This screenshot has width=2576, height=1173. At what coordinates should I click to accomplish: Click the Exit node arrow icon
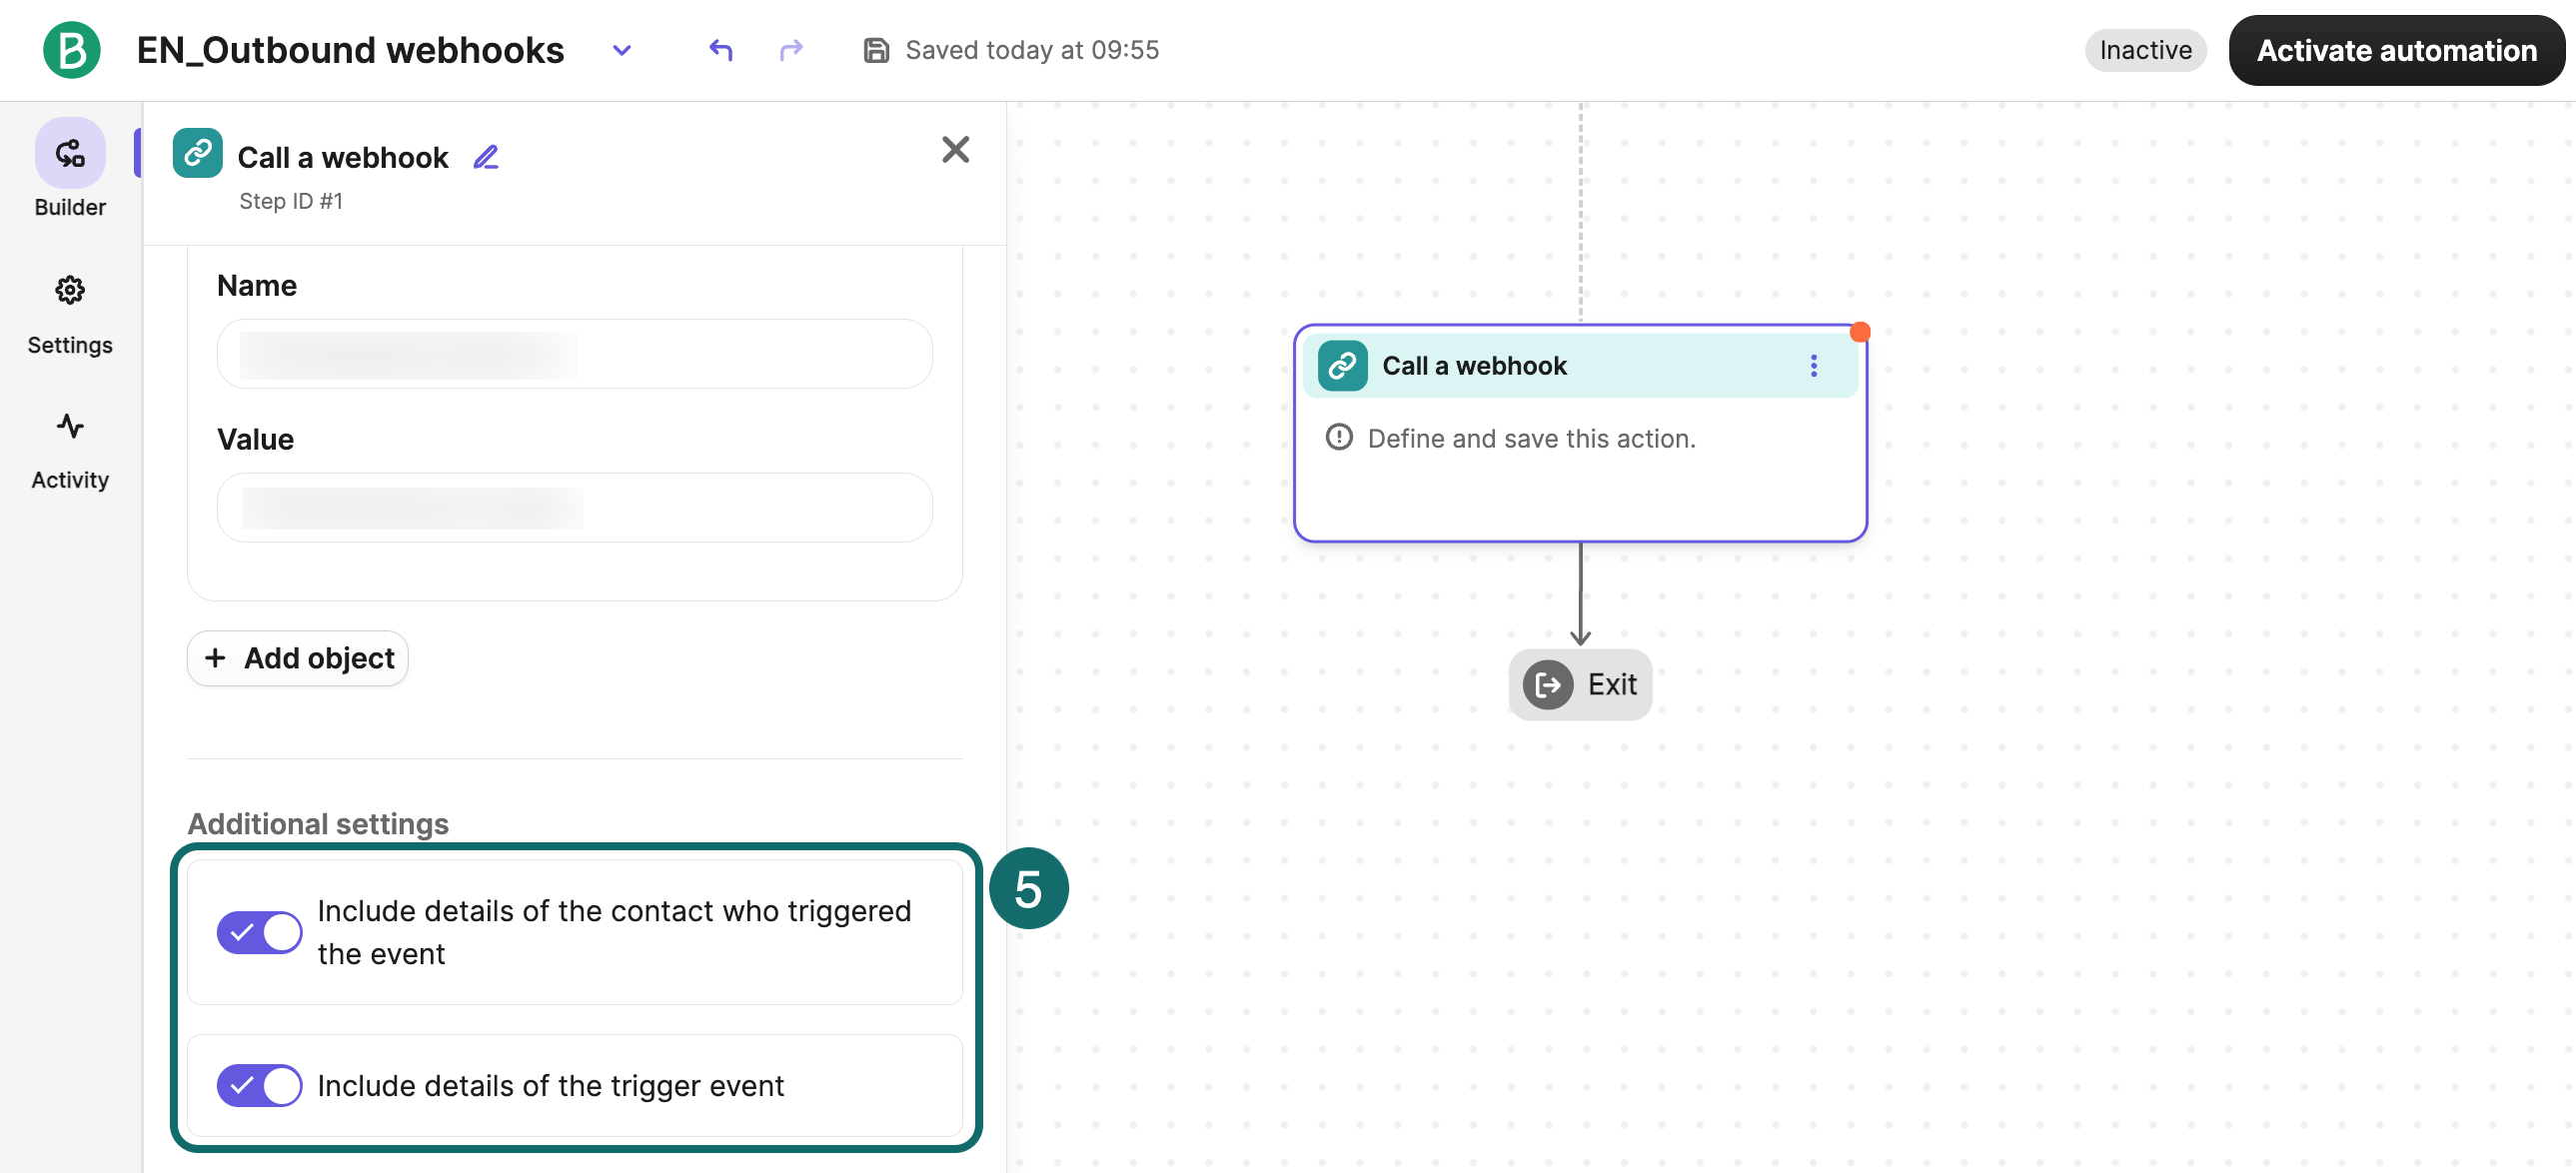[x=1548, y=685]
